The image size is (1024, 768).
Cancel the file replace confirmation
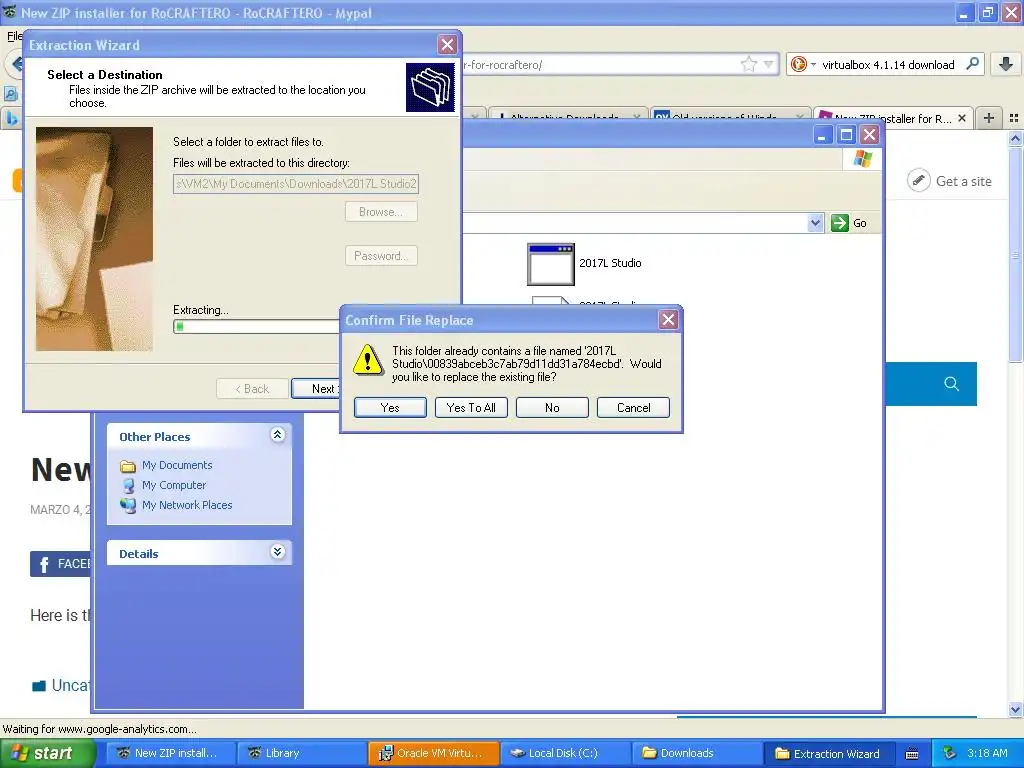coord(633,408)
